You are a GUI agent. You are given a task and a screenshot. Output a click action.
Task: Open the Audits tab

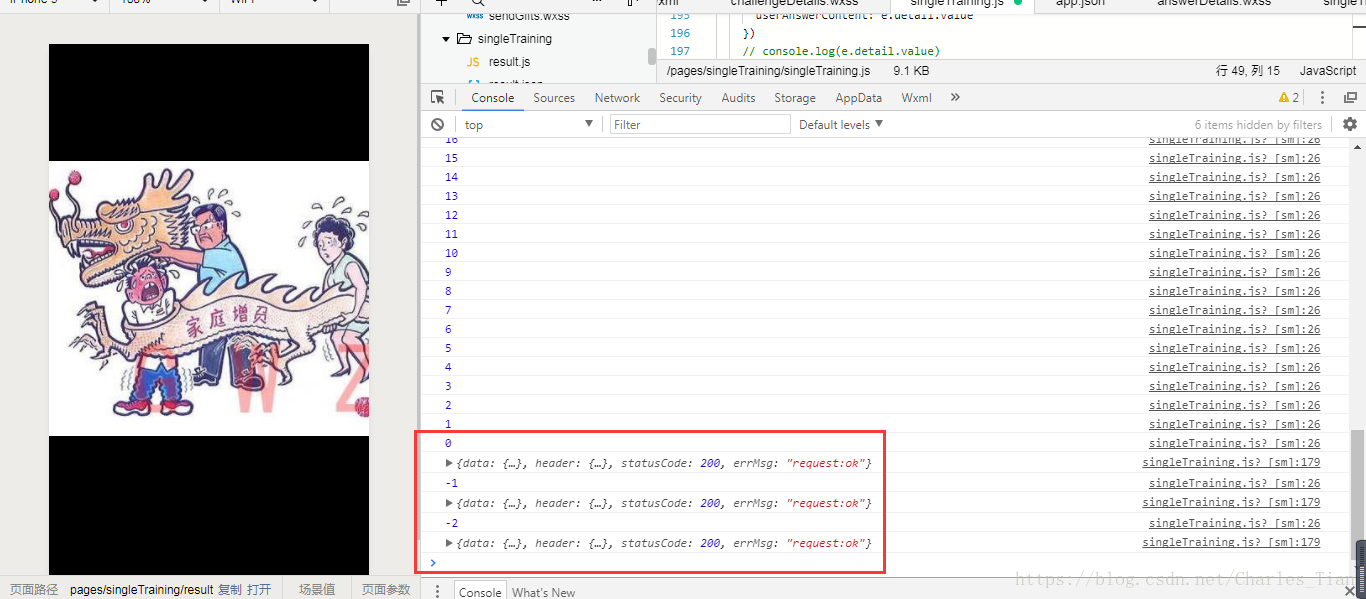[x=738, y=97]
